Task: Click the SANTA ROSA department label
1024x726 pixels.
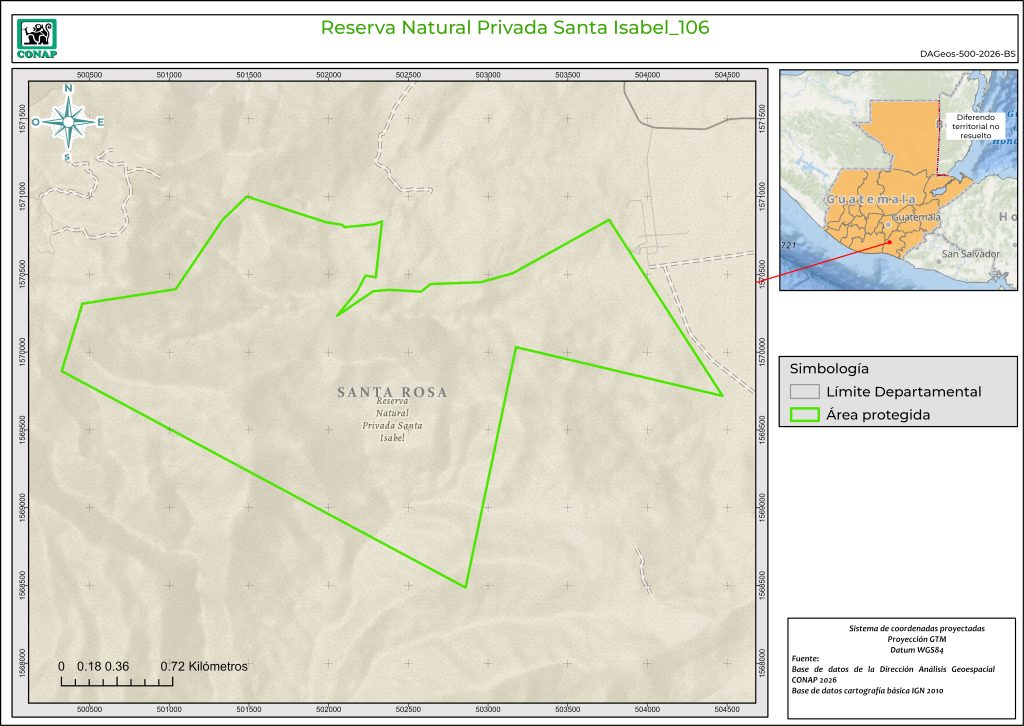Action: 392,392
